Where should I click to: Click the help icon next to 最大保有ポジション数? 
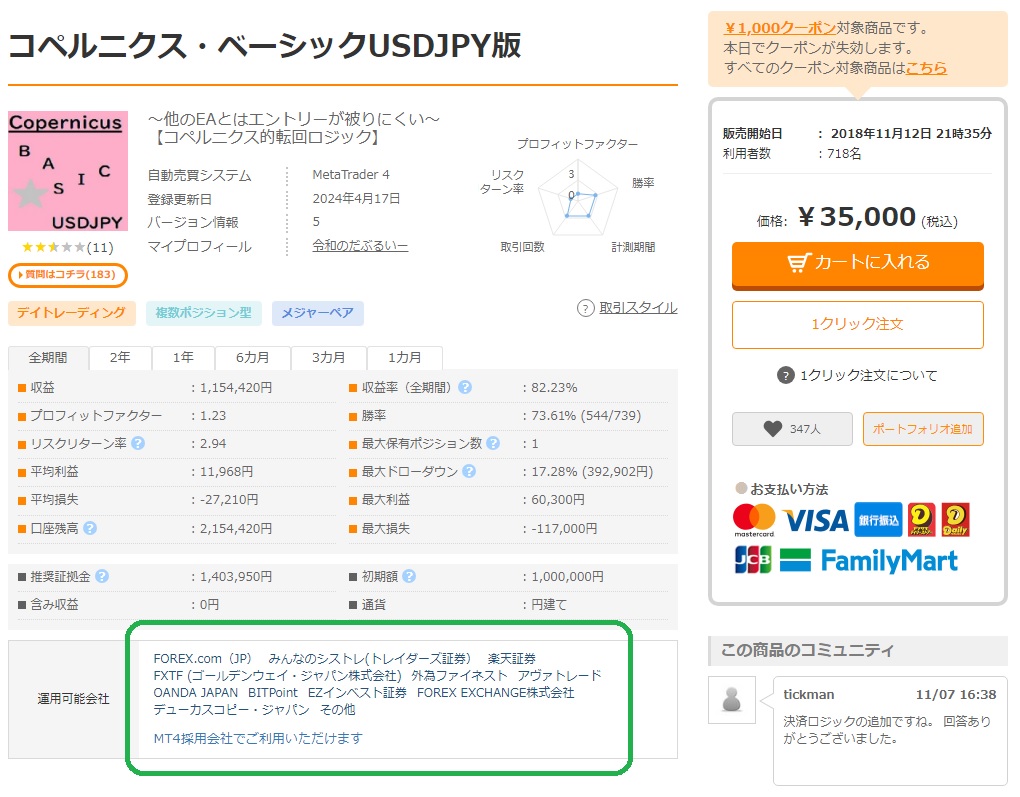pyautogui.click(x=493, y=443)
